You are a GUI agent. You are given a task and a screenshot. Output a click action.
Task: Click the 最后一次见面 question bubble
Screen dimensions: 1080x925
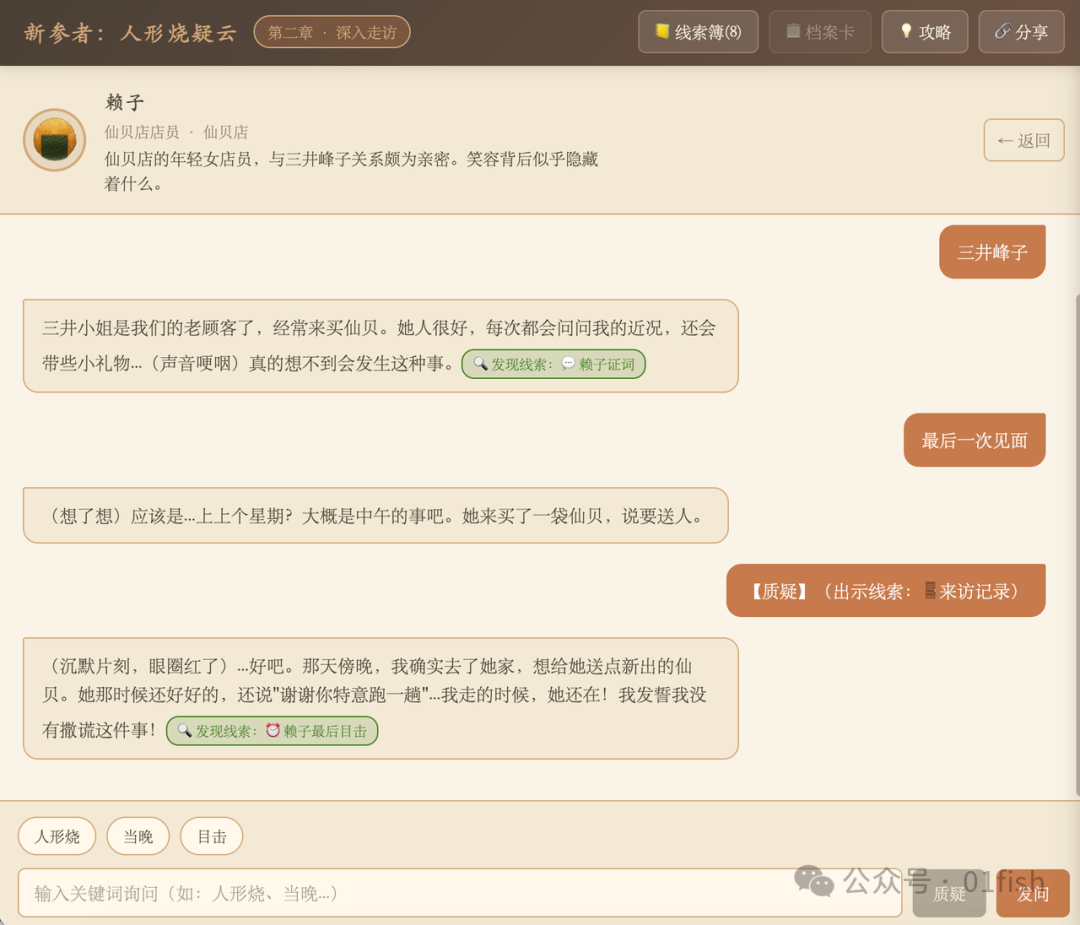(x=975, y=440)
